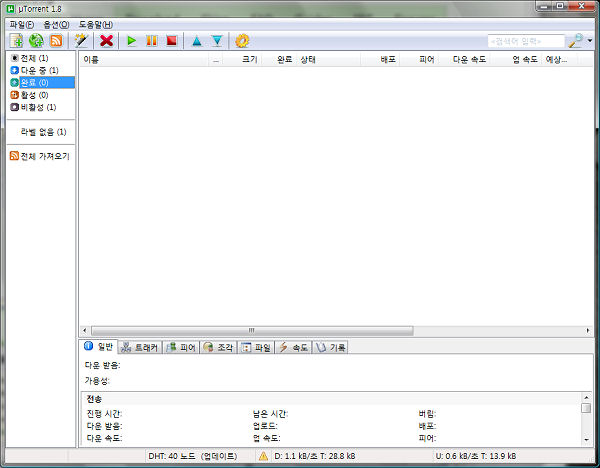The width and height of the screenshot is (600, 468).
Task: Click the 업 속도 column header
Action: (516, 60)
